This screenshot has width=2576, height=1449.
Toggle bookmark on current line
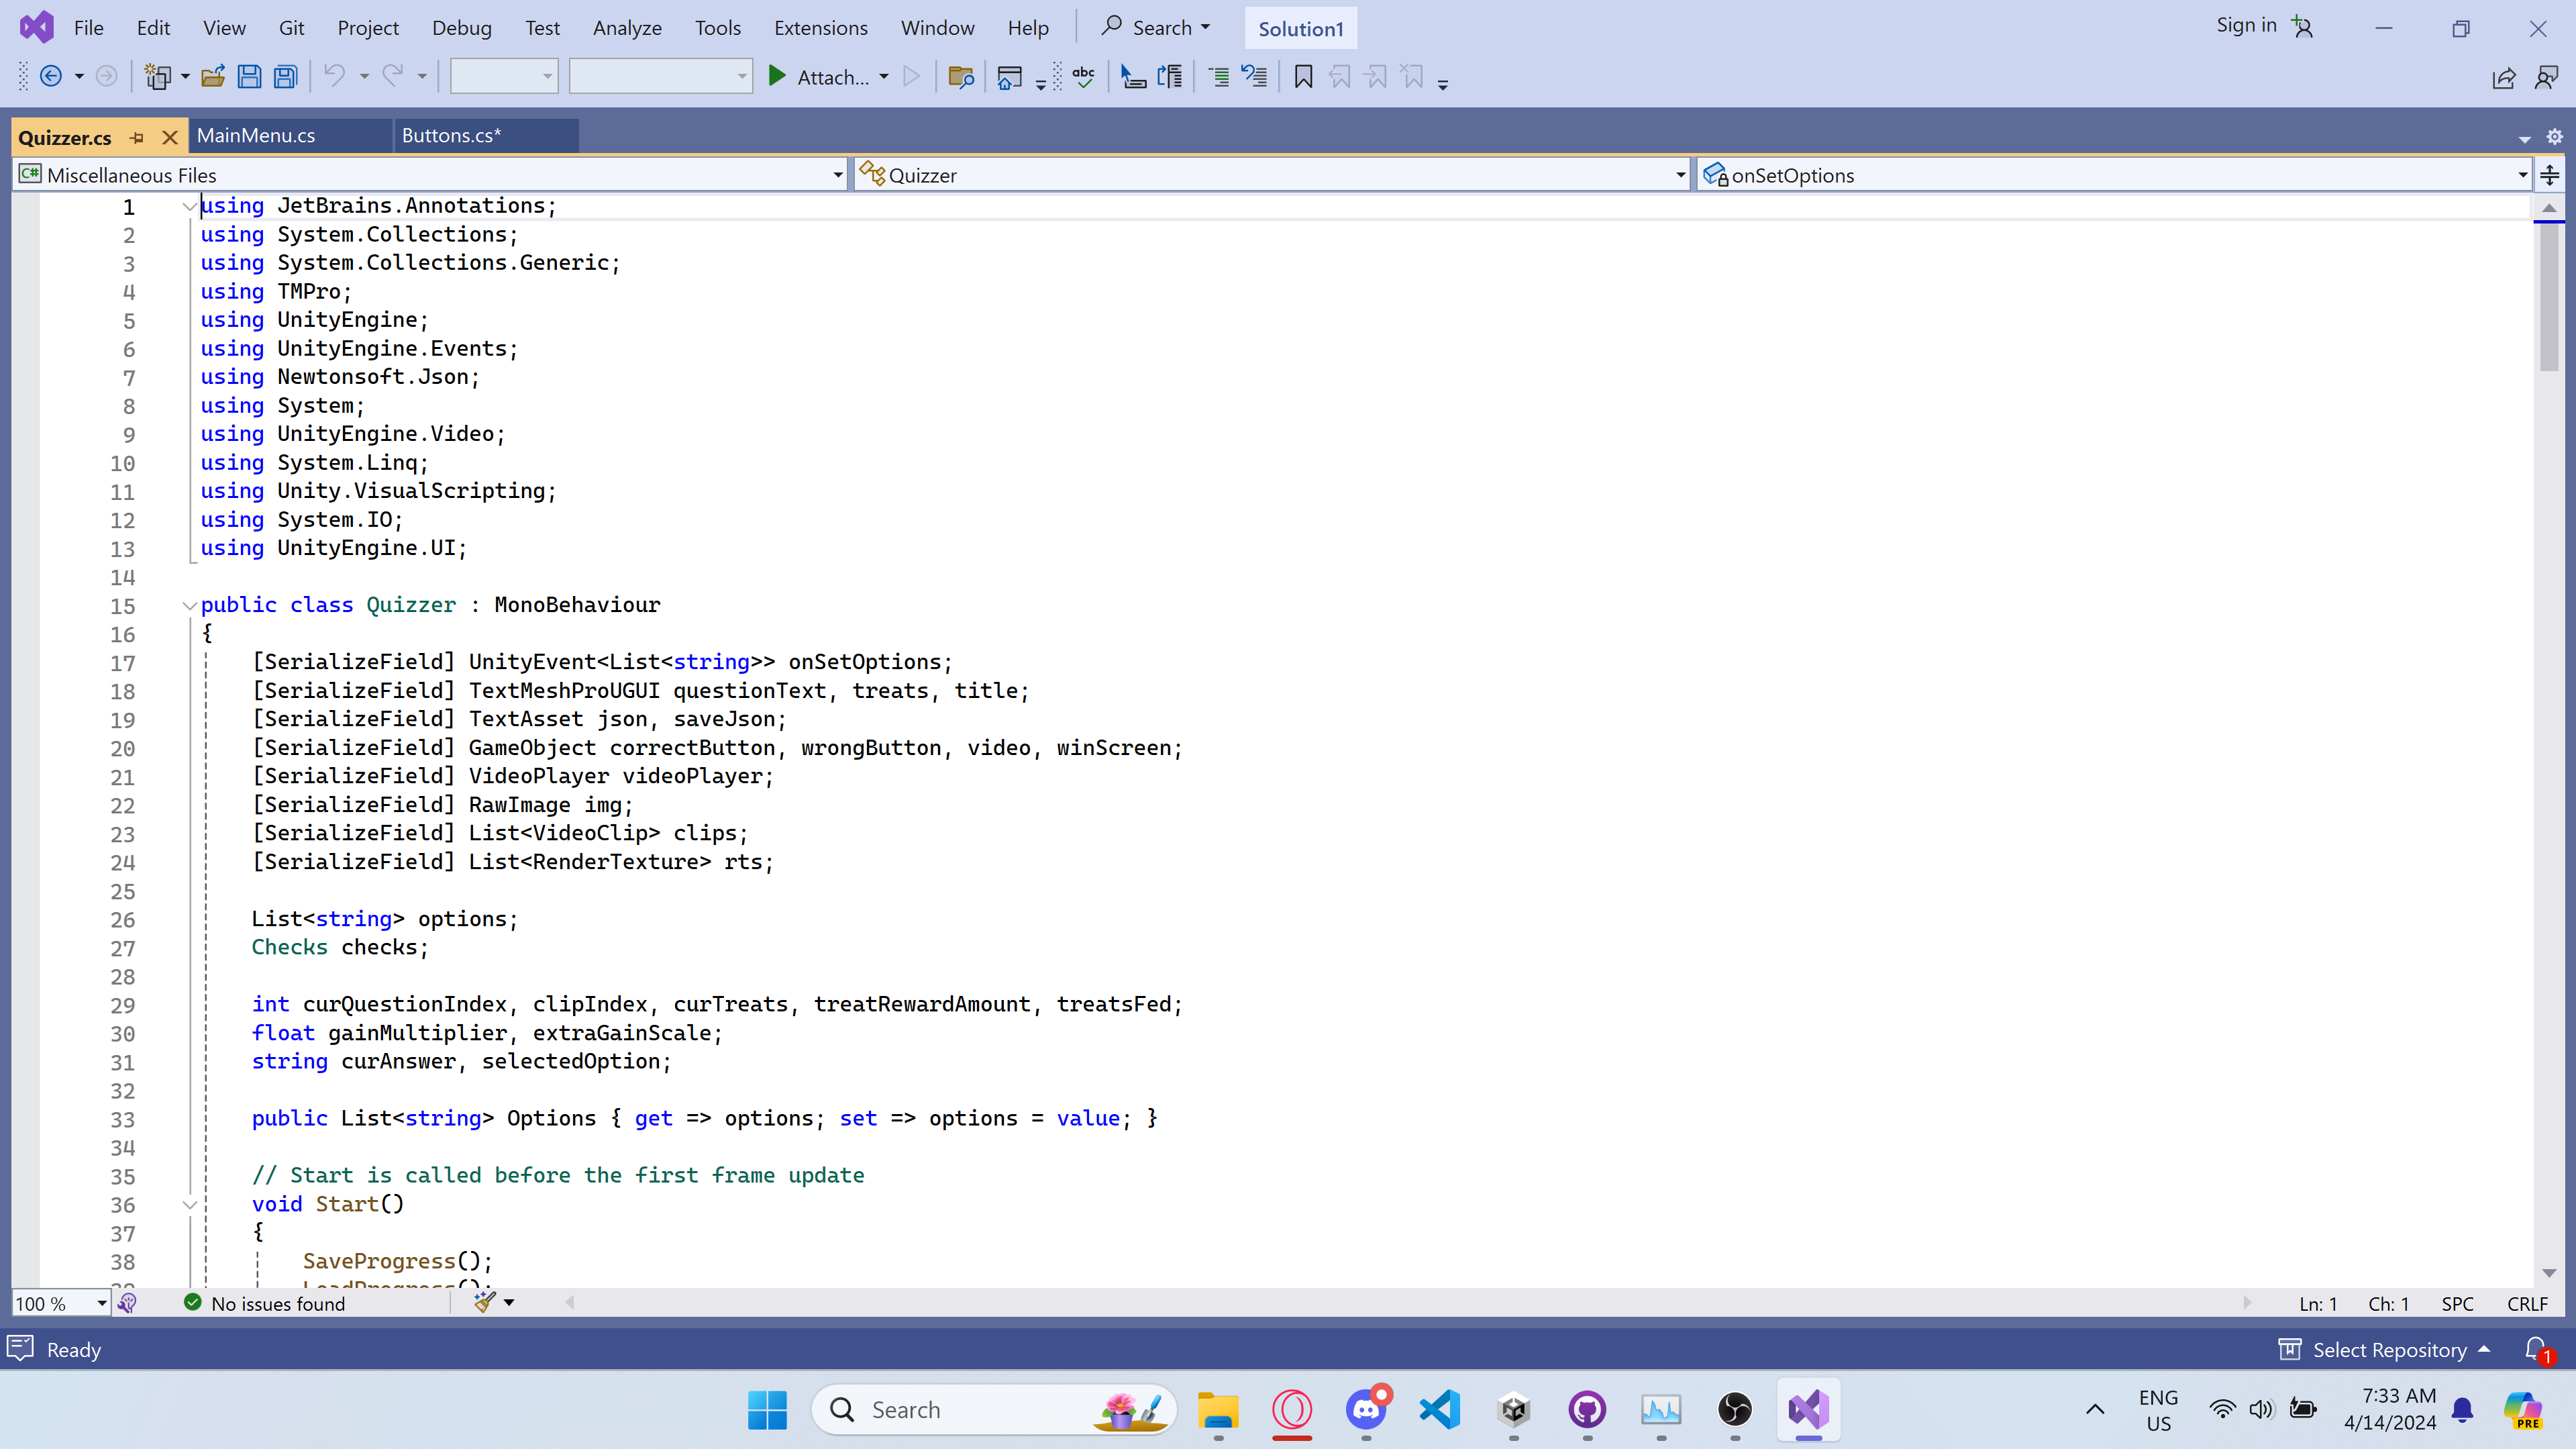1303,77
